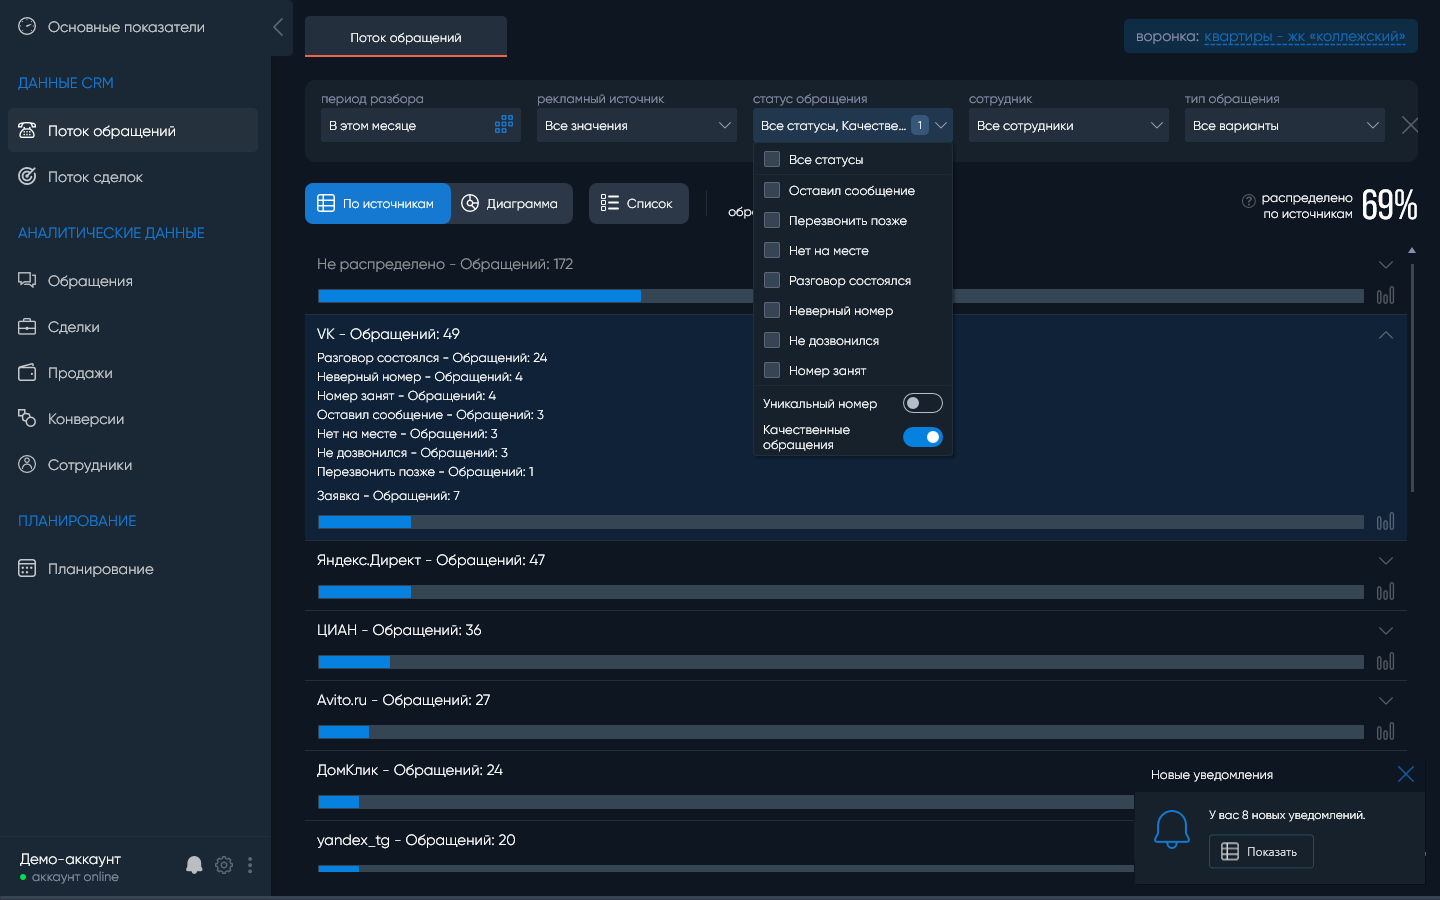Switch to the Диаграмма view tab
The width and height of the screenshot is (1440, 900).
[510, 204]
